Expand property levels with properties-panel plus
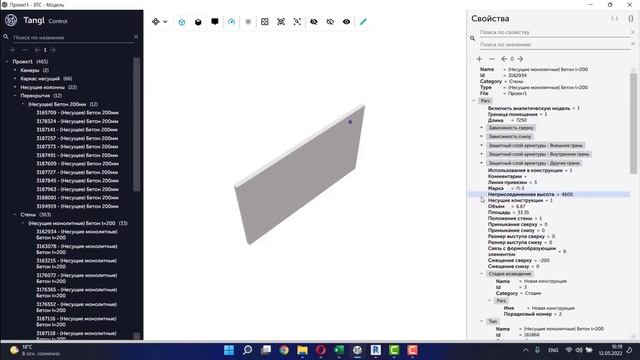This screenshot has height=360, width=640. (x=479, y=59)
